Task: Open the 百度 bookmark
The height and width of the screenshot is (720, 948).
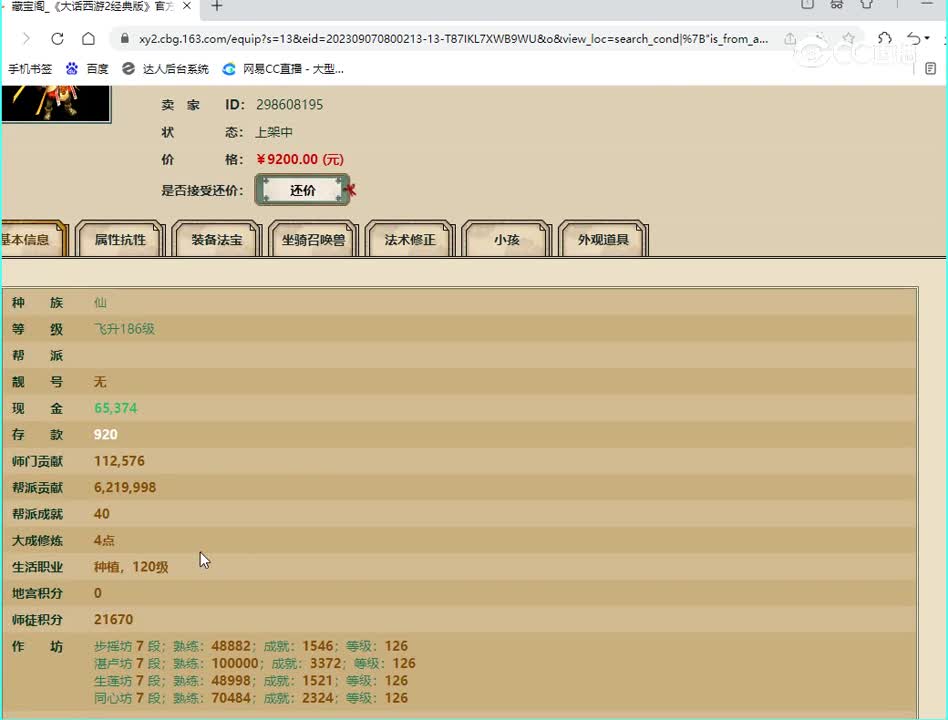Action: tap(88, 69)
